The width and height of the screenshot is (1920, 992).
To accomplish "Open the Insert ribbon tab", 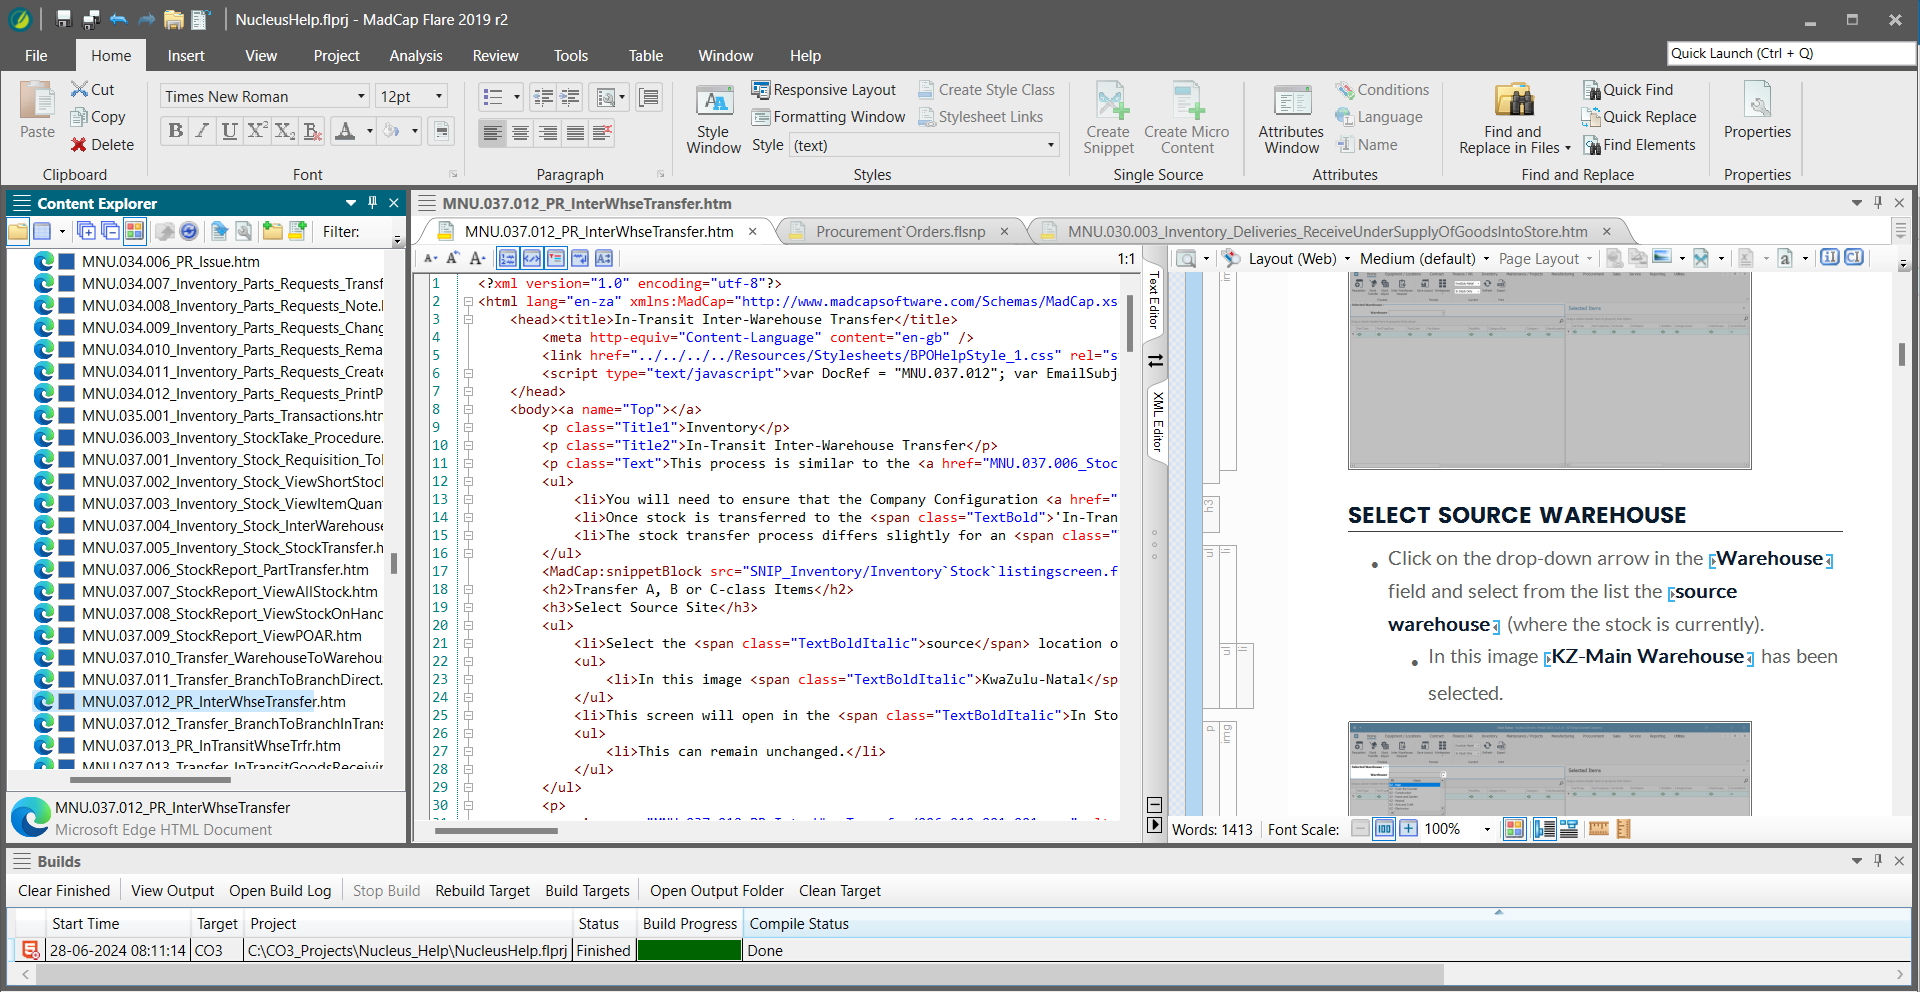I will click(186, 56).
